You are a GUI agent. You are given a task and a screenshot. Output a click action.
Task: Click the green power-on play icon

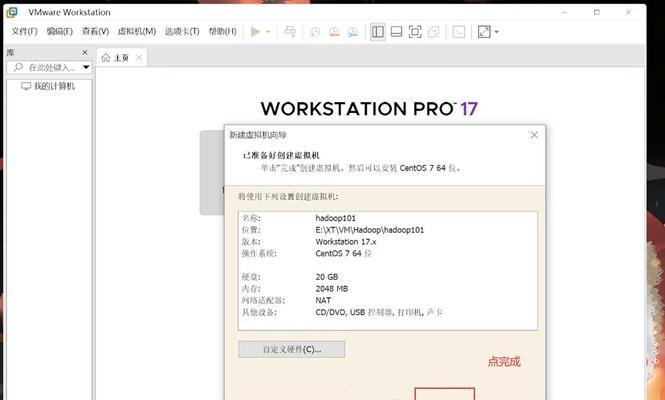tap(255, 32)
